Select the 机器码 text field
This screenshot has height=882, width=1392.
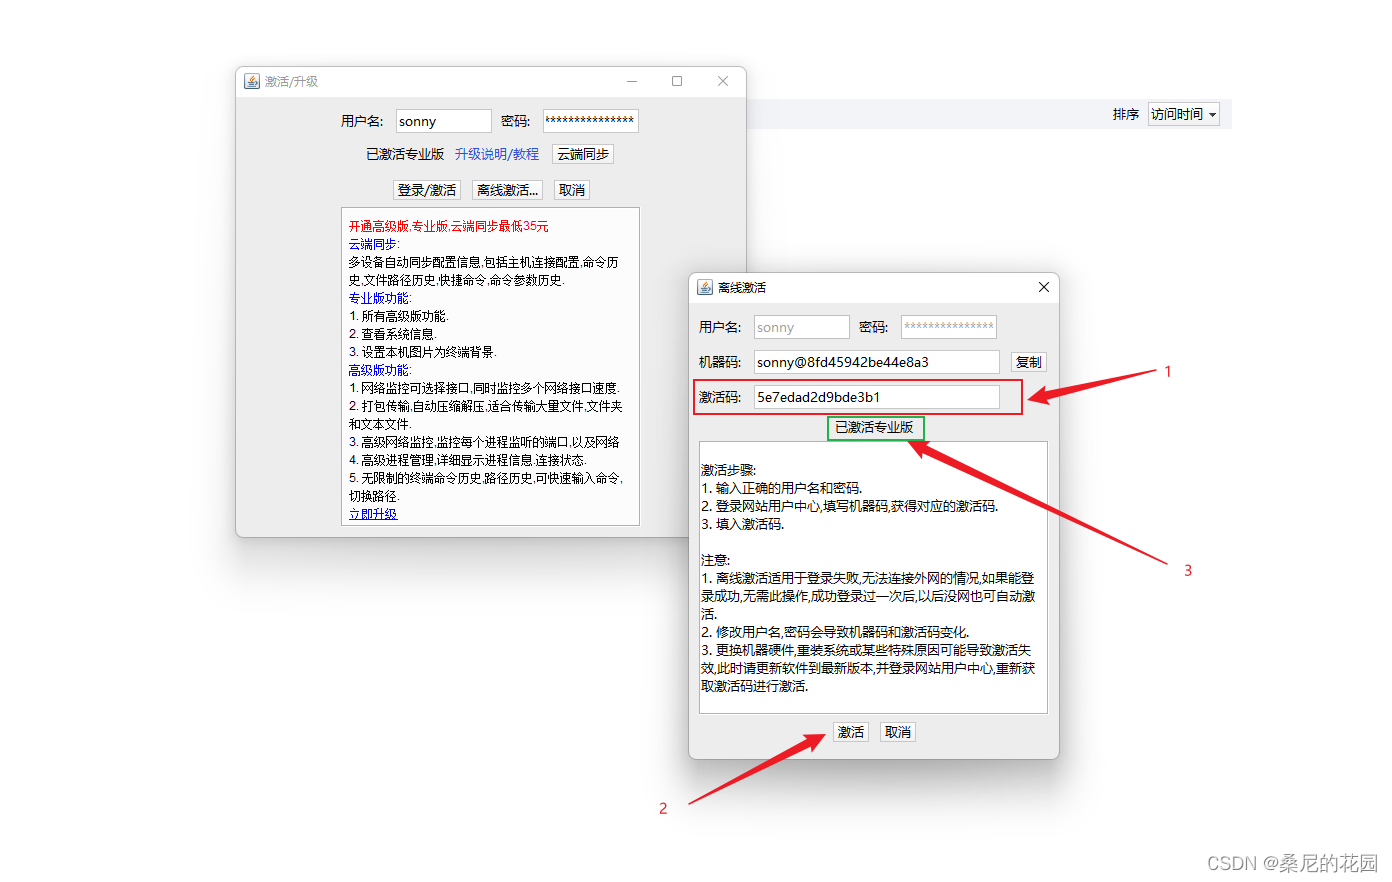point(876,362)
